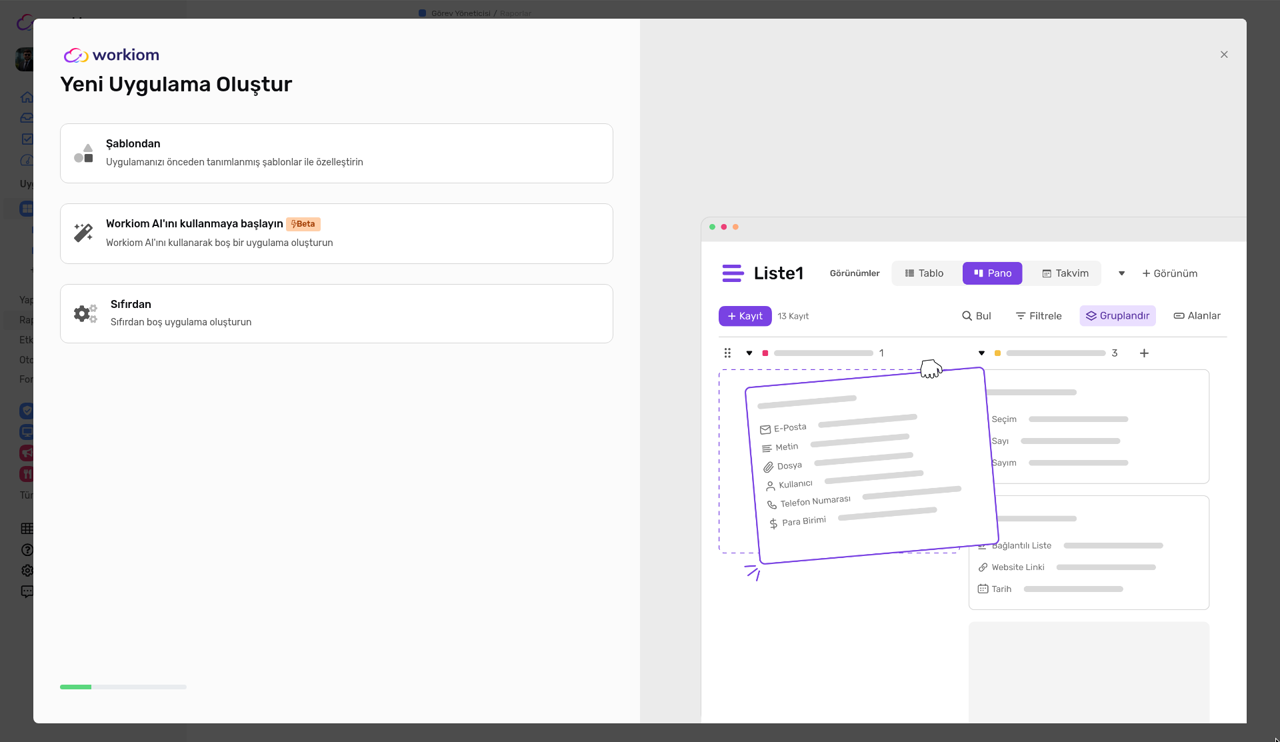Click table grid icon in background sidebar
Viewport: 1280px width, 742px height.
click(27, 528)
